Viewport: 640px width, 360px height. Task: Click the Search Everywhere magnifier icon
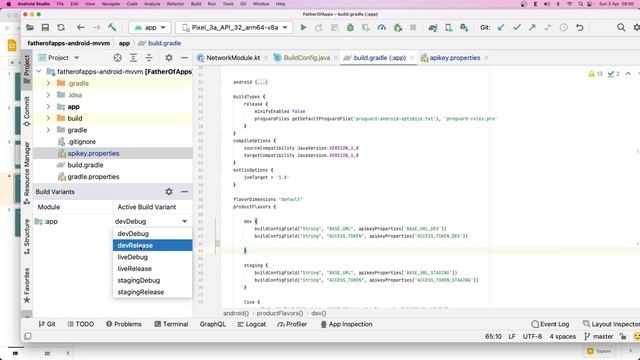tap(621, 27)
